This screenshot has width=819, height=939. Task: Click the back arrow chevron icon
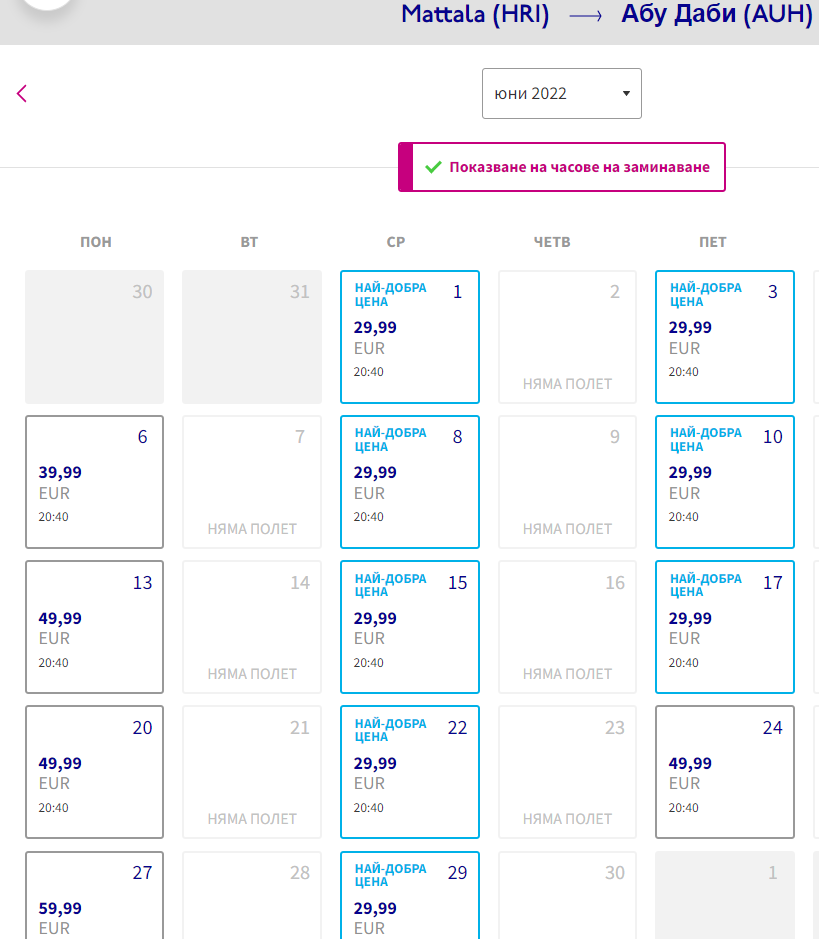pyautogui.click(x=22, y=94)
